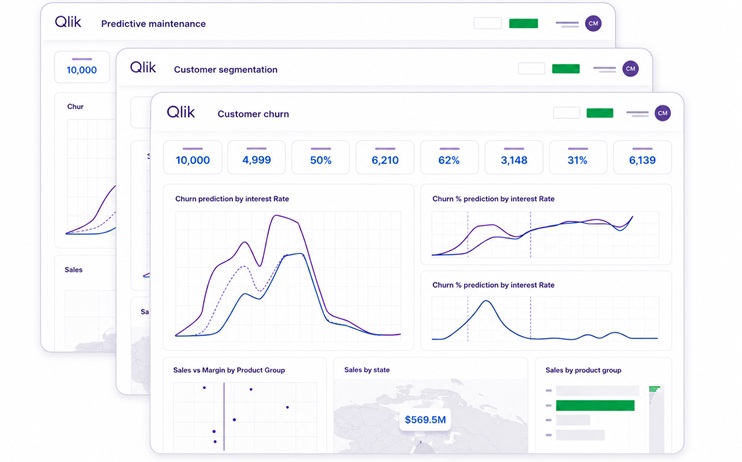Click the $569.5M label on Sales by state map
Viewport: 742px width, 462px height.
pos(425,420)
